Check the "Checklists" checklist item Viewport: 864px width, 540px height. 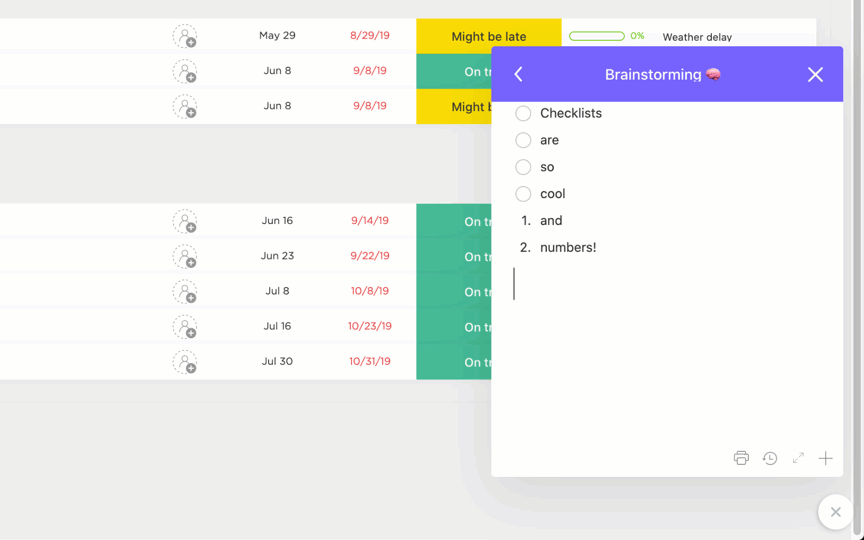pyautogui.click(x=523, y=114)
